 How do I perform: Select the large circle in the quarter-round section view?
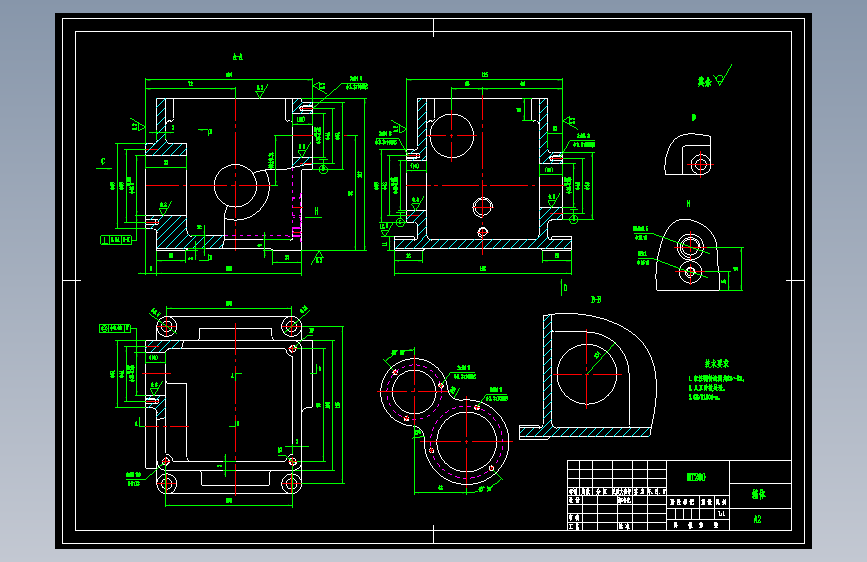(x=587, y=374)
